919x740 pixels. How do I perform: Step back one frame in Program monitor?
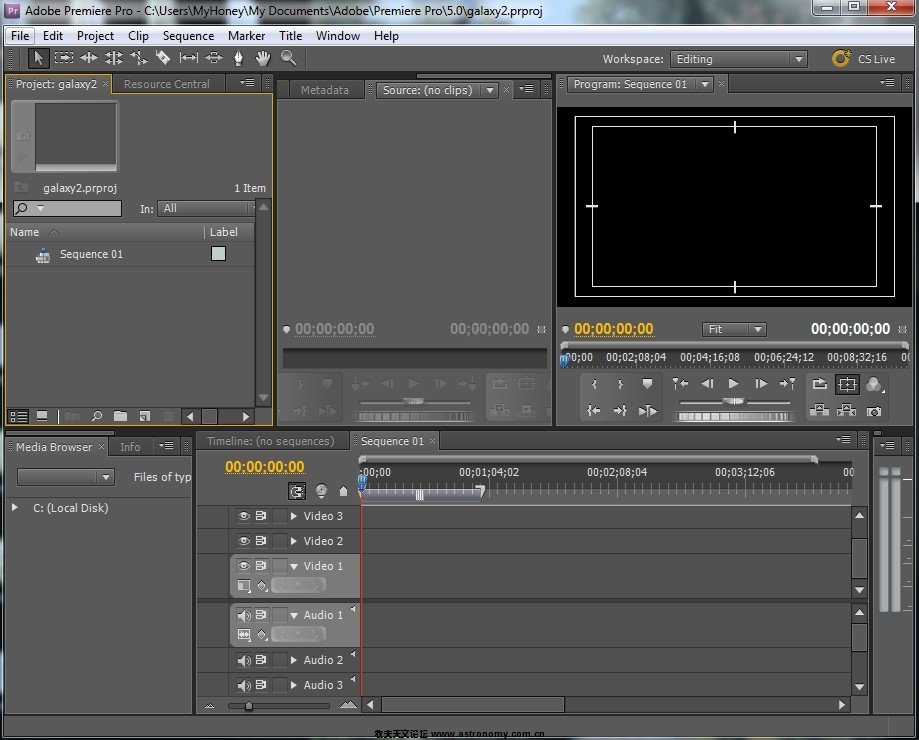coord(707,384)
